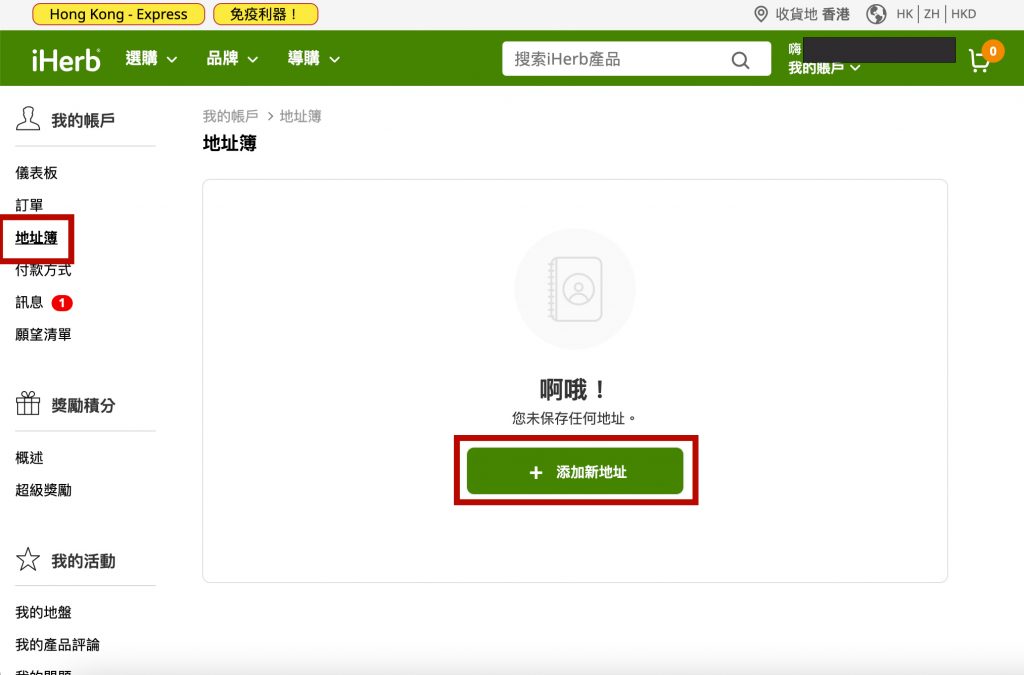
Task: Expand the 選購 dropdown menu
Action: 151,59
